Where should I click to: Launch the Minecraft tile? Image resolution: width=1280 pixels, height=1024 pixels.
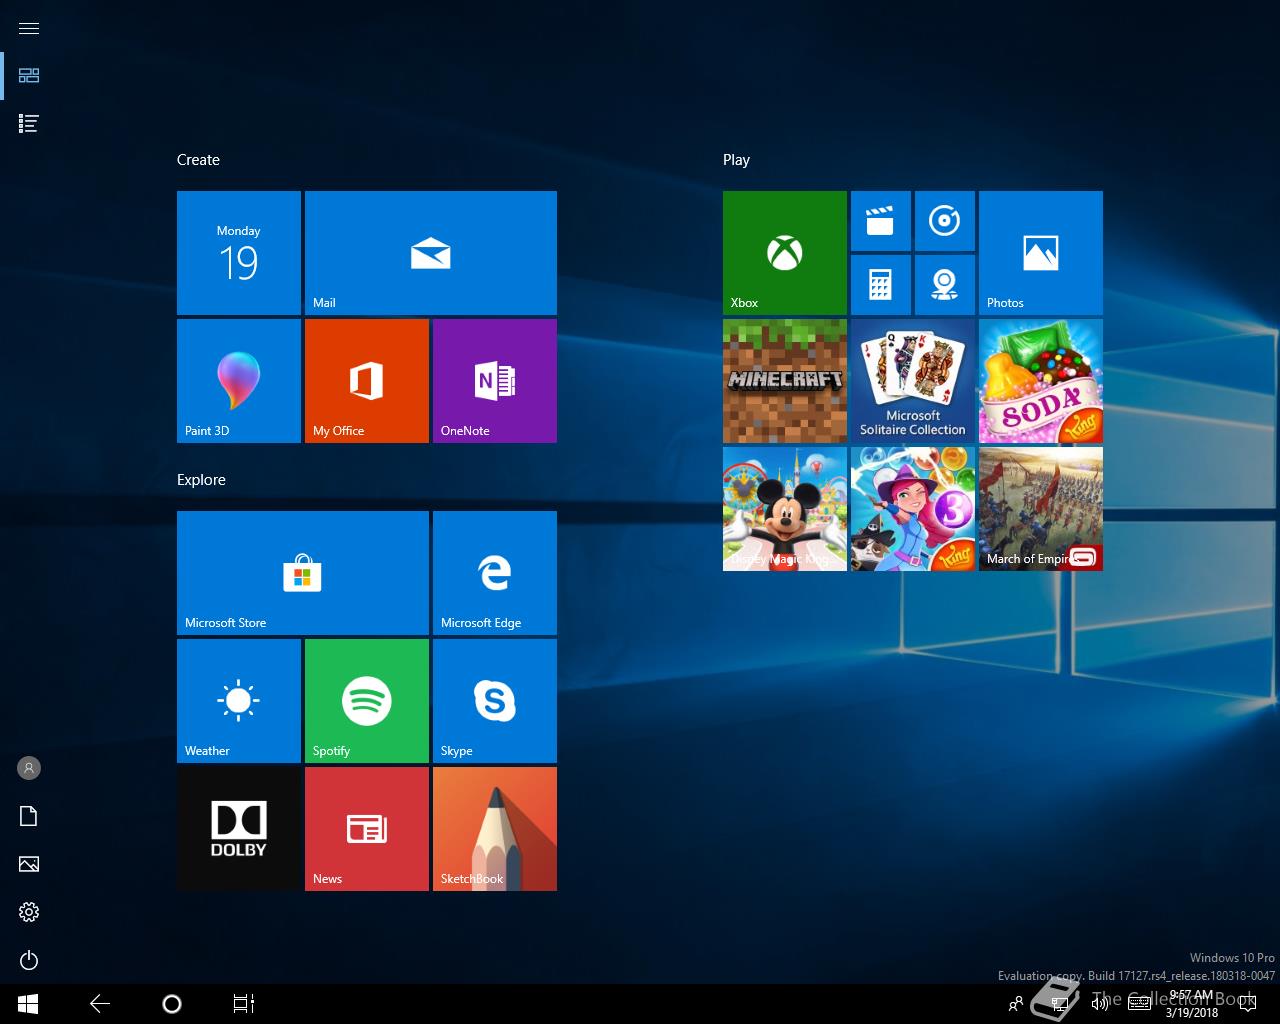[785, 381]
